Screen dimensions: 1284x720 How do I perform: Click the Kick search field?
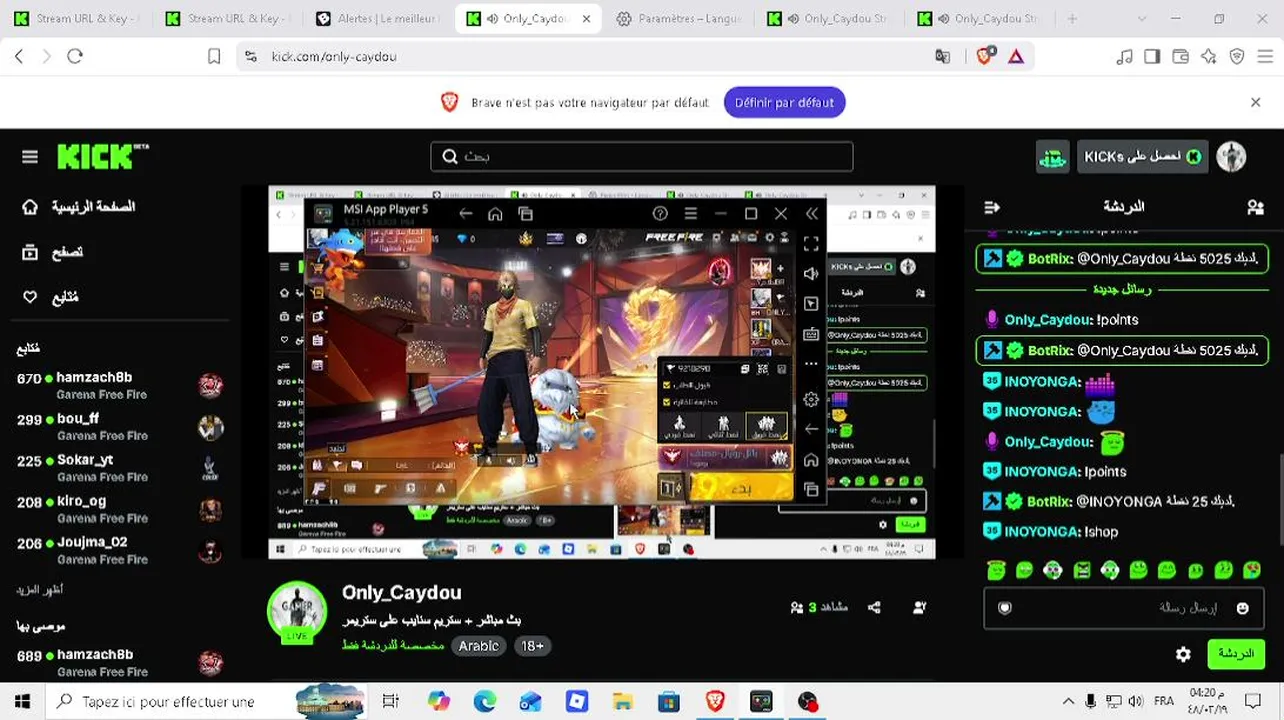tap(641, 156)
